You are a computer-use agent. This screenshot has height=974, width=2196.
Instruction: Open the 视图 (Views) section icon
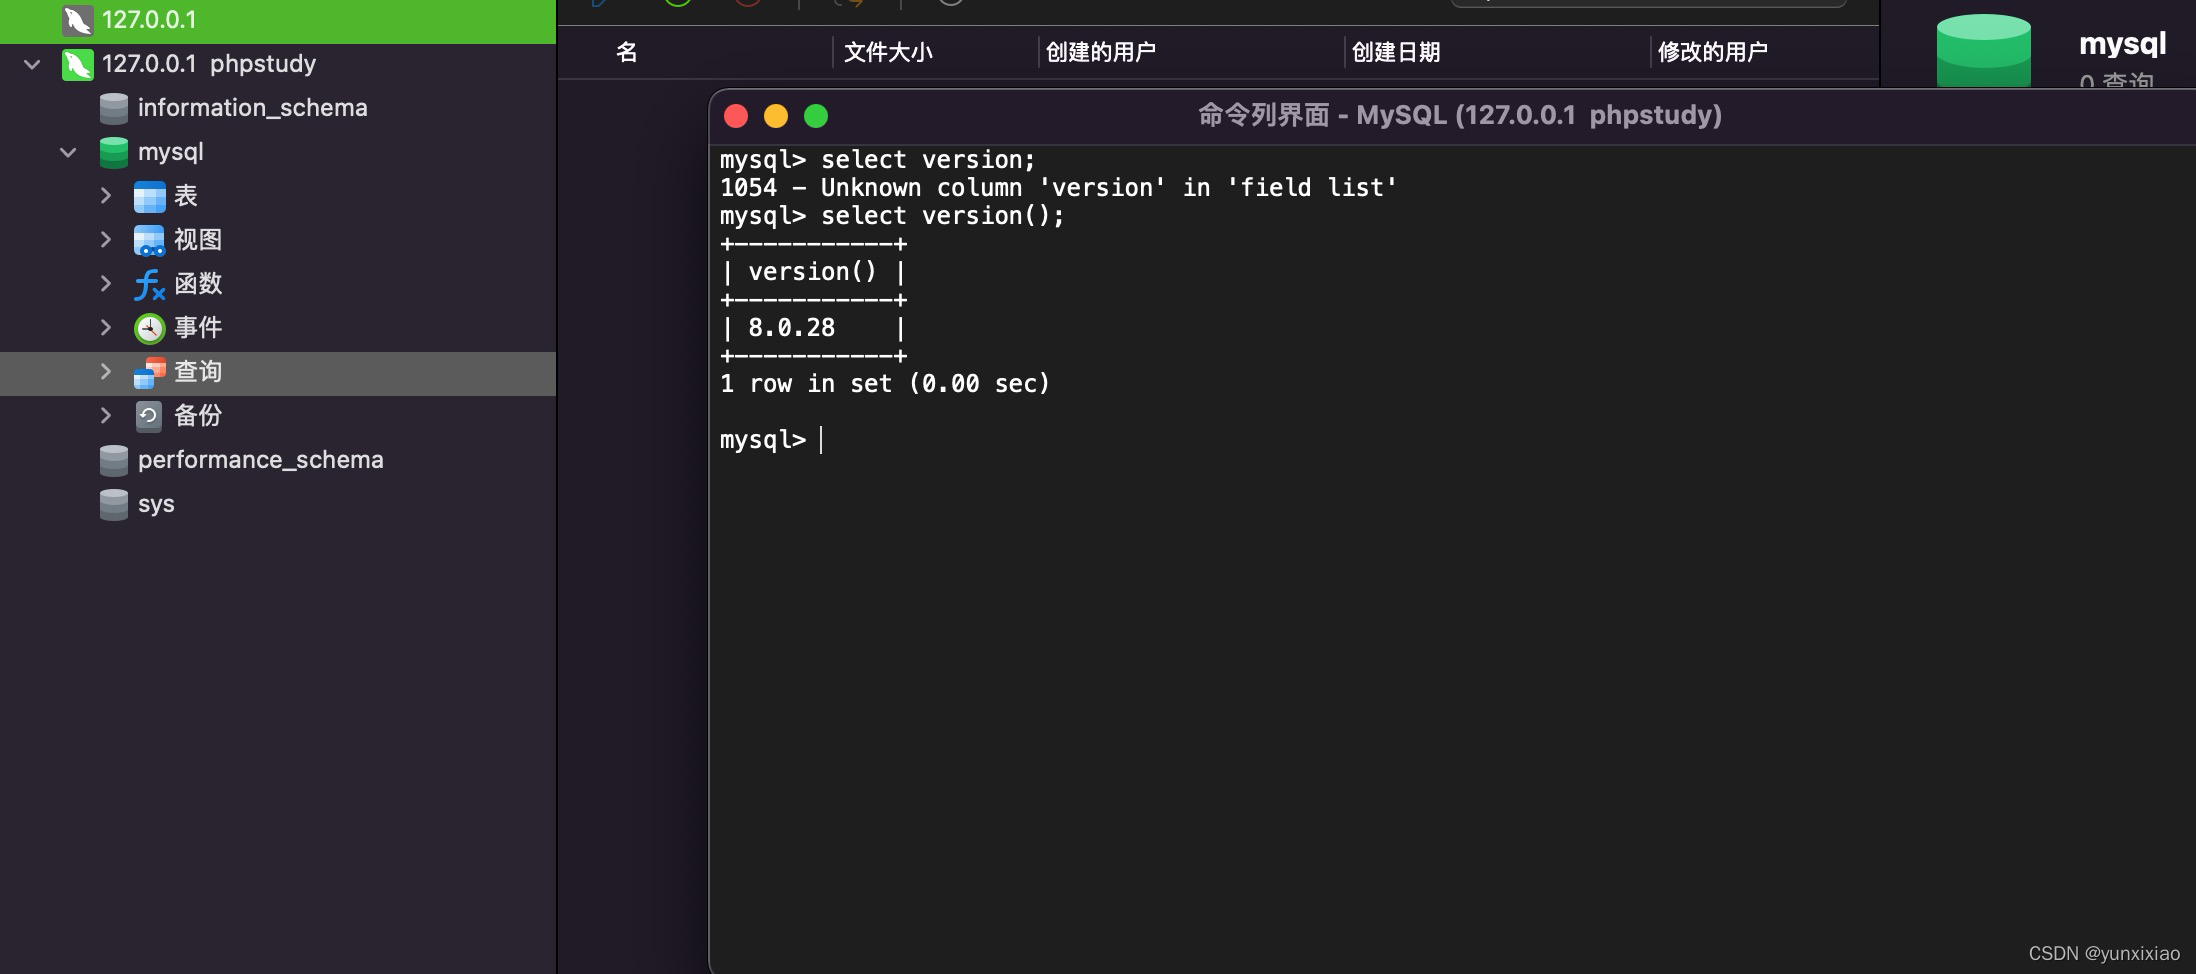(x=149, y=239)
